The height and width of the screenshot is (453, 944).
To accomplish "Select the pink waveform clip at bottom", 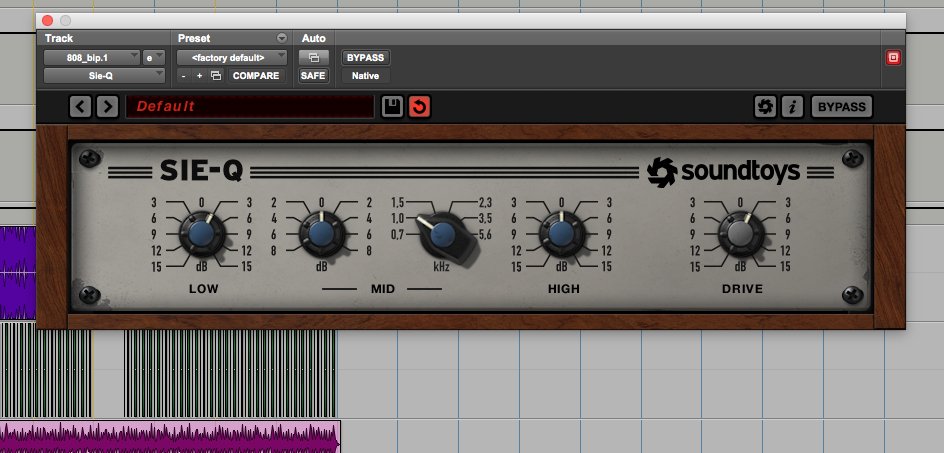I will [170, 437].
